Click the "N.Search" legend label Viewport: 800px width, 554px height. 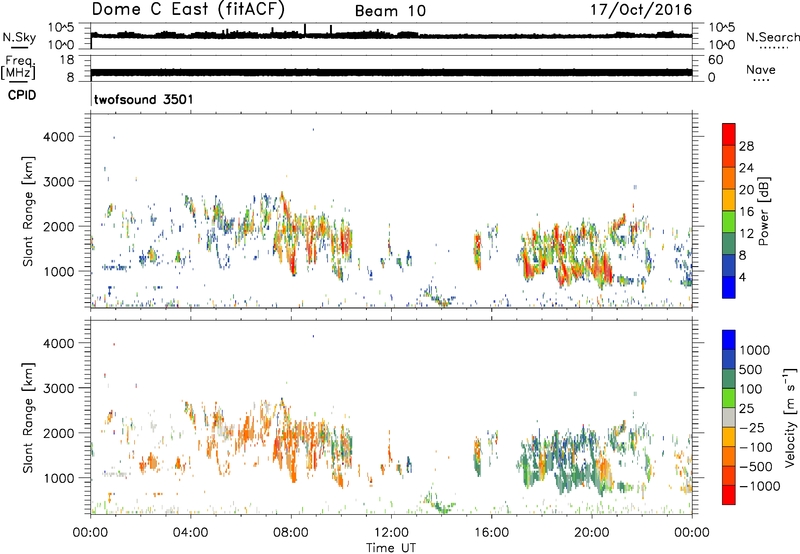(x=772, y=37)
